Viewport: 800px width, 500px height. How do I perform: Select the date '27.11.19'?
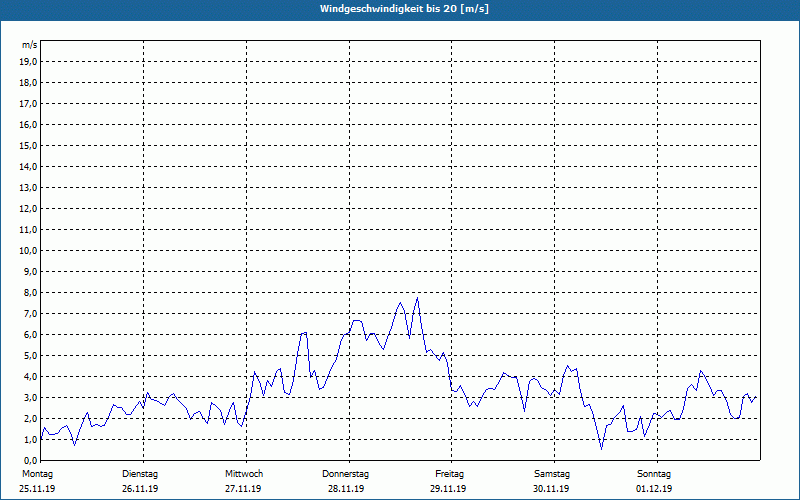[x=243, y=489]
